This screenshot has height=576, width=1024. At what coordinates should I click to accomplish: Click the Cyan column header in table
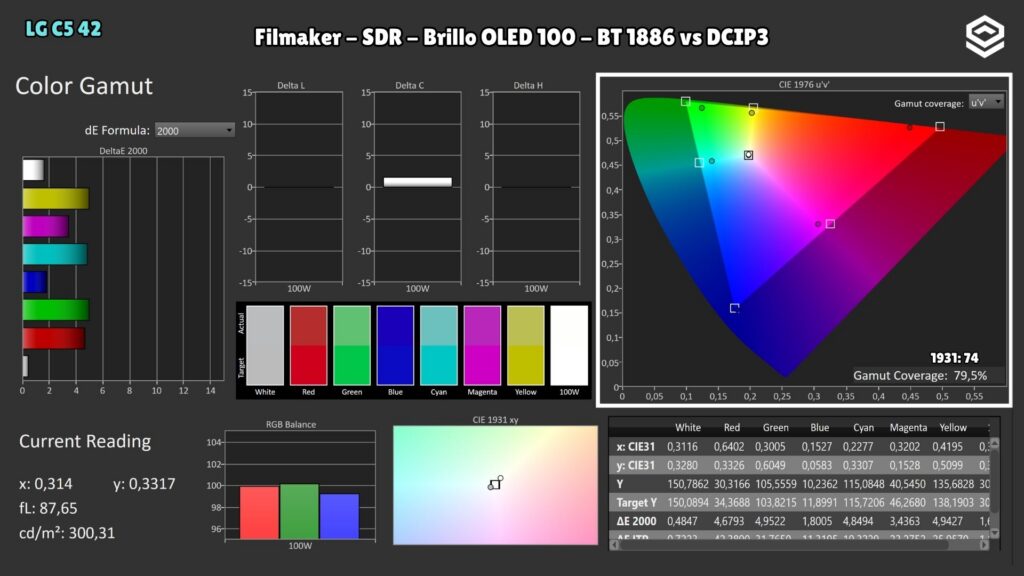(x=863, y=428)
